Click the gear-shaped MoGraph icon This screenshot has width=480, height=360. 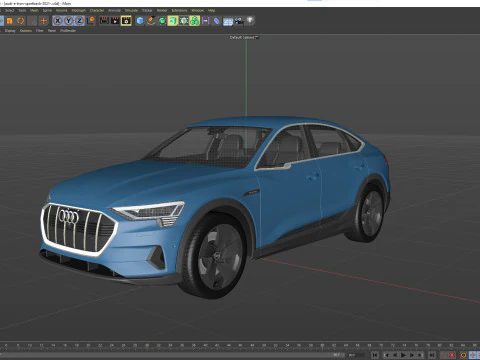184,21
